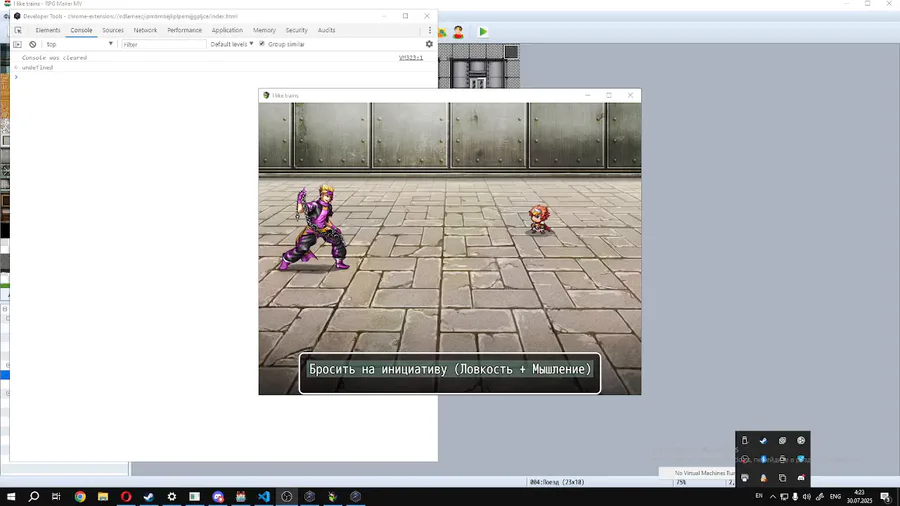Open console settings gear icon
Screen dimensions: 900x506
click(429, 44)
